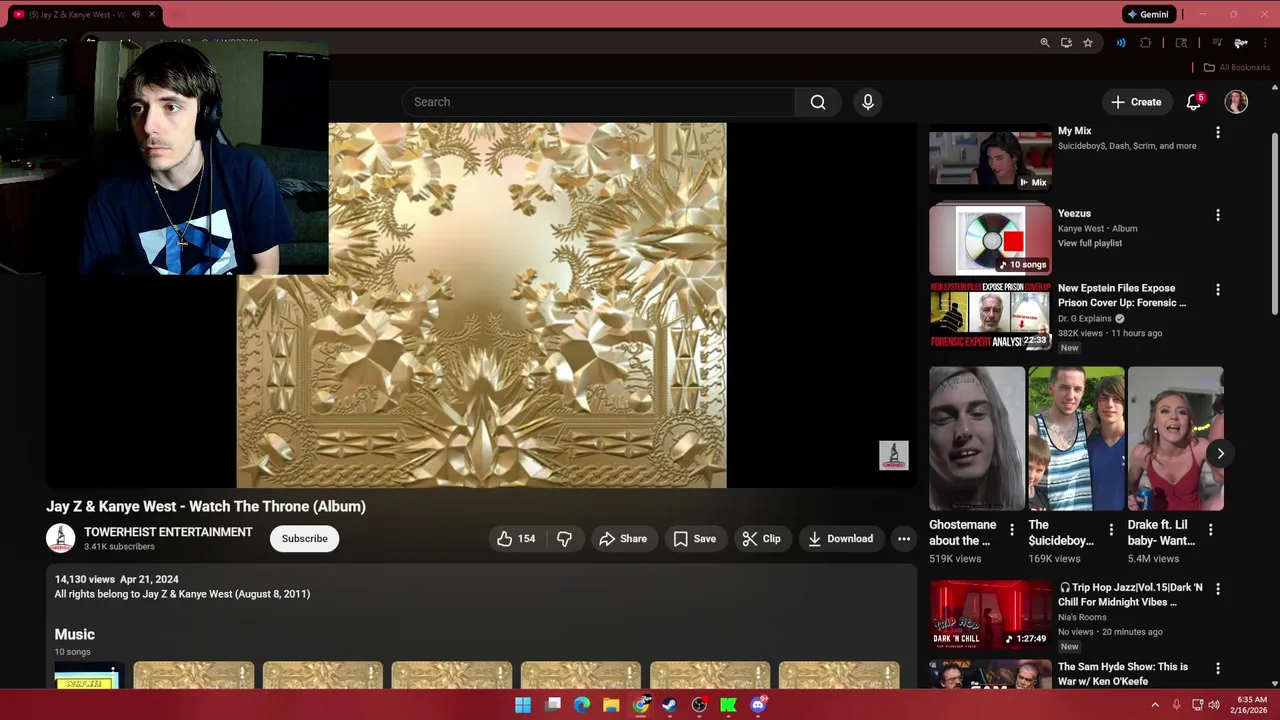1280x720 pixels.
Task: Open options for The Sam Hyde Show
Action: [1217, 668]
